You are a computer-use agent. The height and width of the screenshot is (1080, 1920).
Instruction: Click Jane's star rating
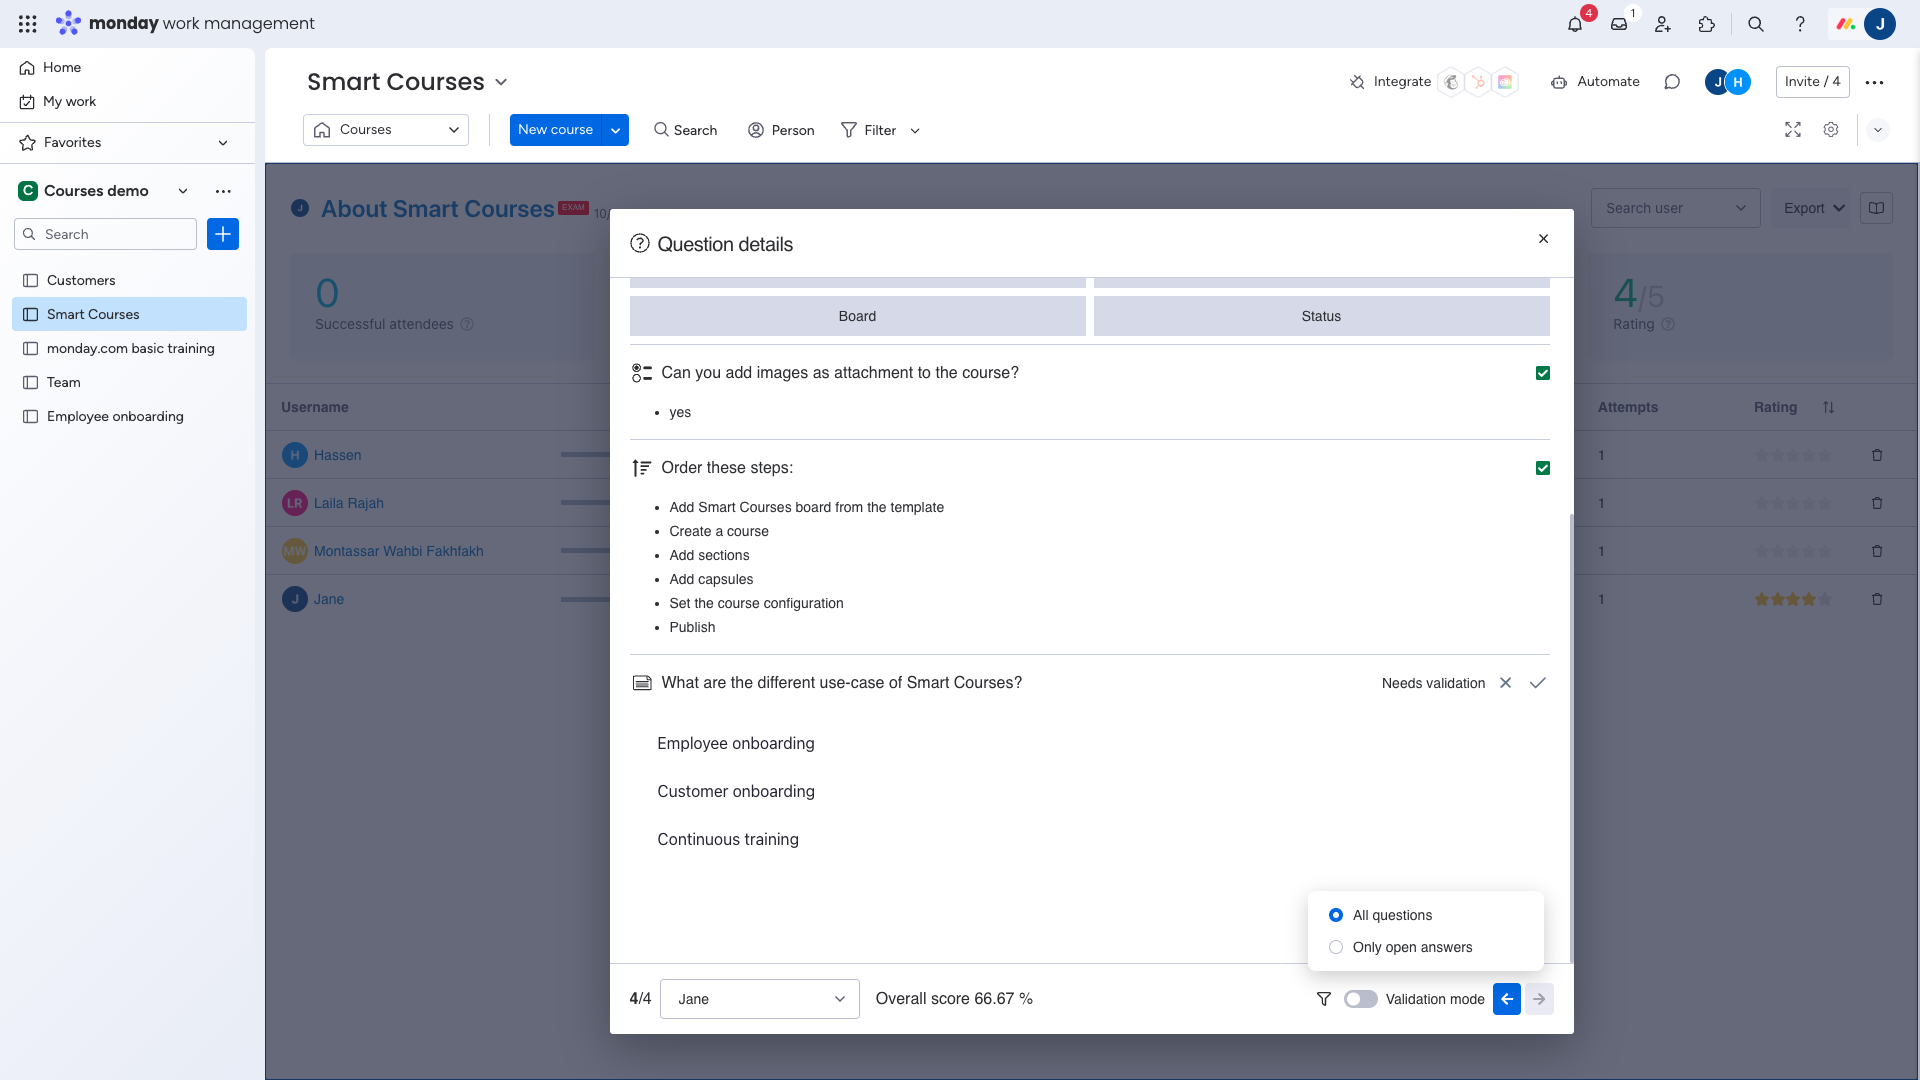pos(1794,599)
